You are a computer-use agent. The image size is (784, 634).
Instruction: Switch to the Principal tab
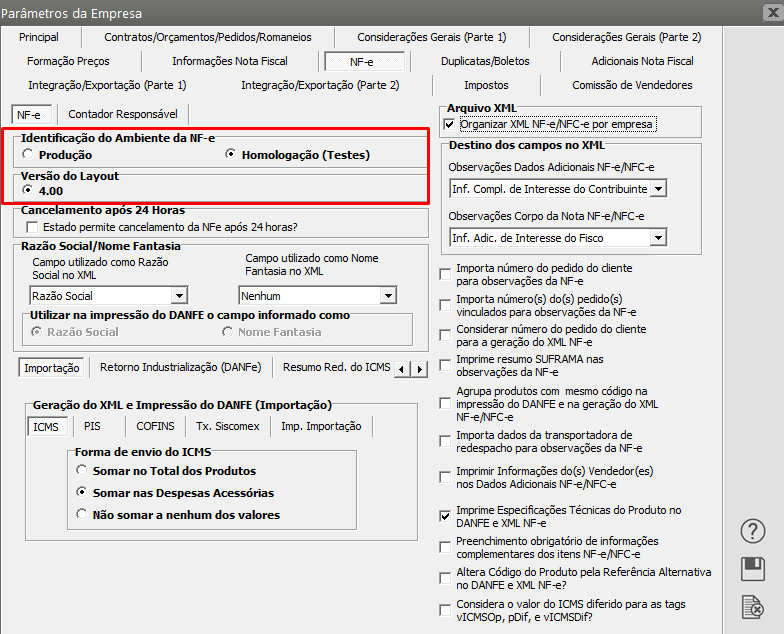tap(39, 37)
